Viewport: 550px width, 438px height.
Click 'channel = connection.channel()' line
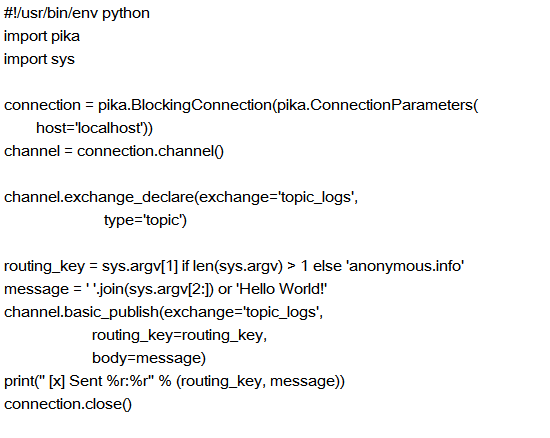tap(114, 151)
